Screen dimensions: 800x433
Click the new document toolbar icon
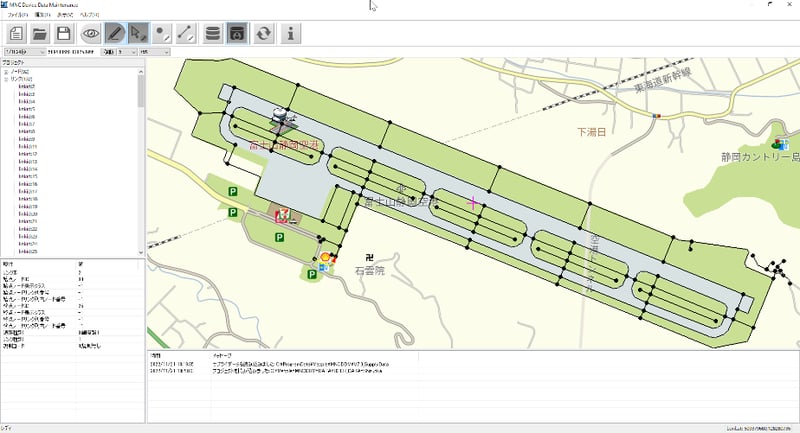point(15,34)
